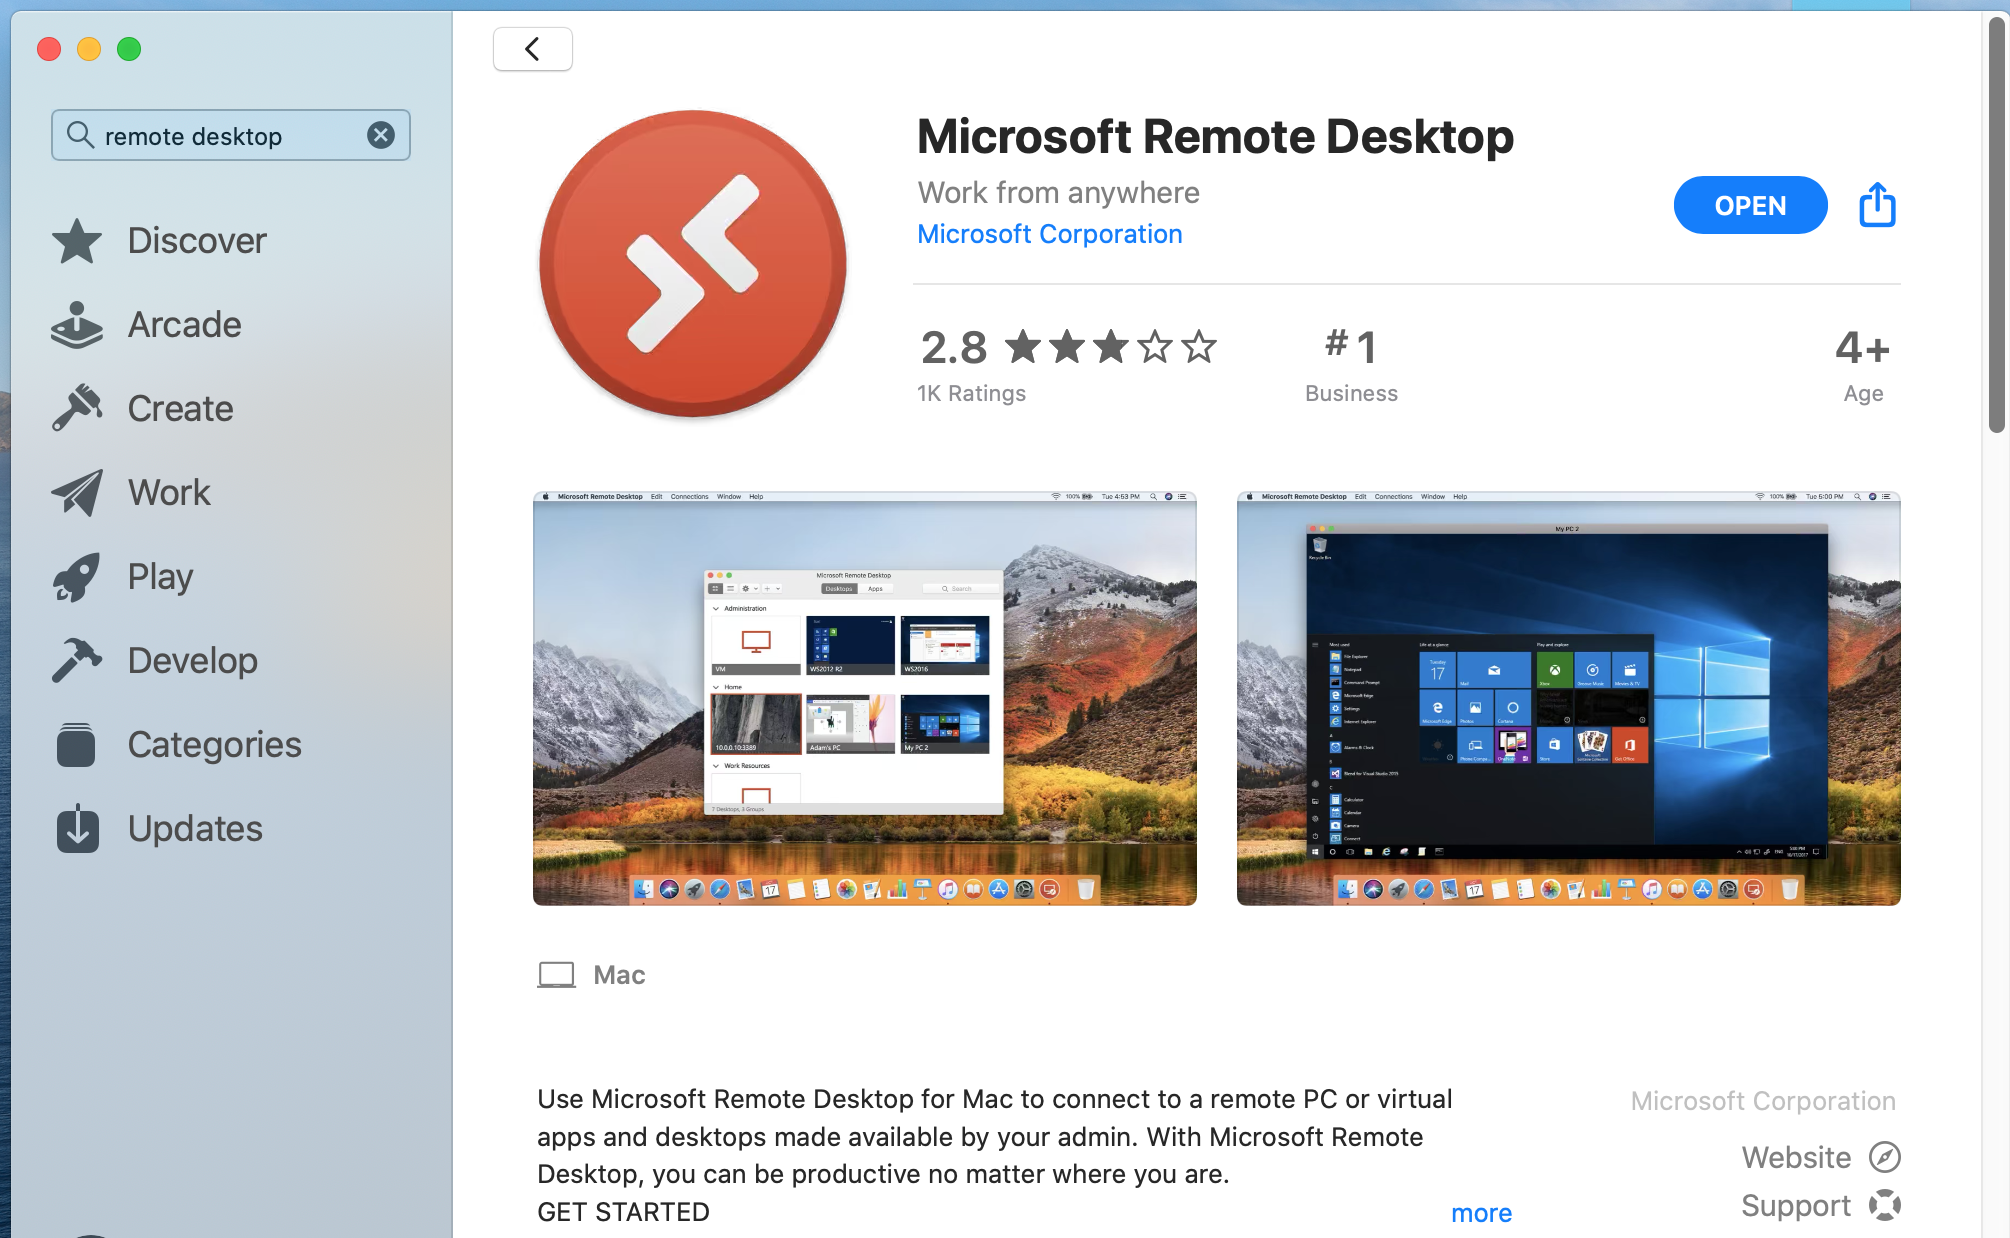Open the connection center screenshot thumbnail
Screen dimensions: 2010x1238
coord(865,698)
